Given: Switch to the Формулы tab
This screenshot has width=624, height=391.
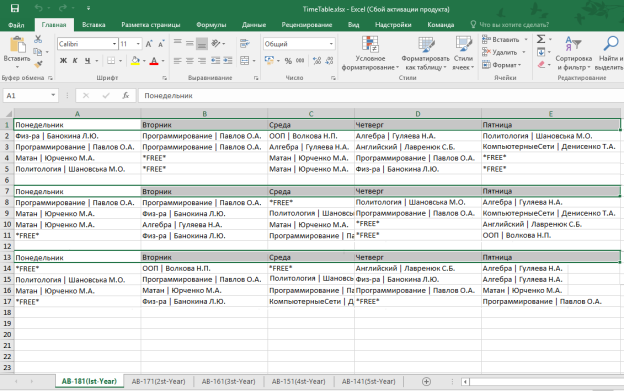Looking at the screenshot, I should pyautogui.click(x=211, y=25).
